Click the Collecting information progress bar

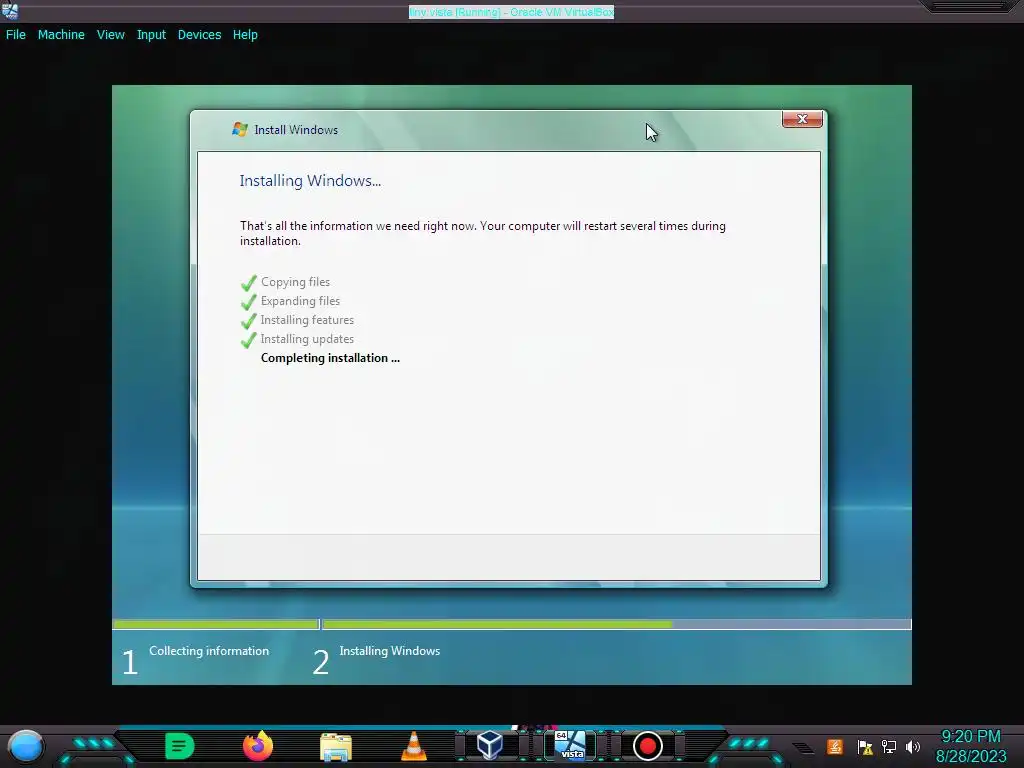tap(216, 624)
